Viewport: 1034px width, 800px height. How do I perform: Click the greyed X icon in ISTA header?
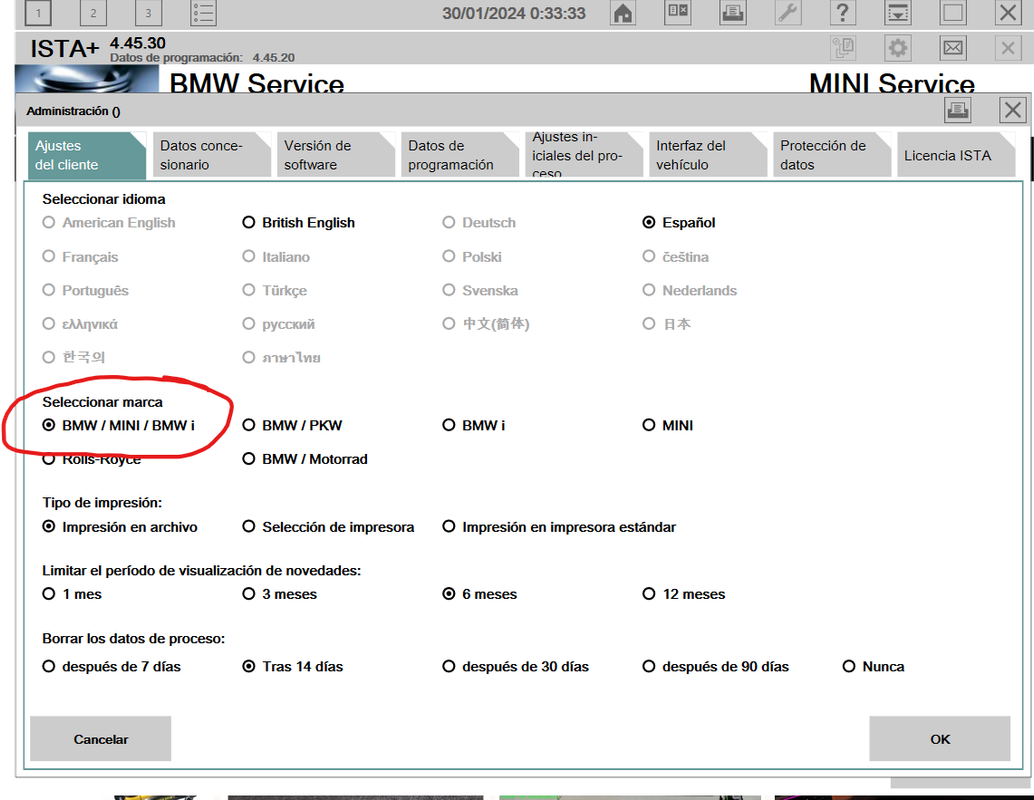click(1008, 47)
